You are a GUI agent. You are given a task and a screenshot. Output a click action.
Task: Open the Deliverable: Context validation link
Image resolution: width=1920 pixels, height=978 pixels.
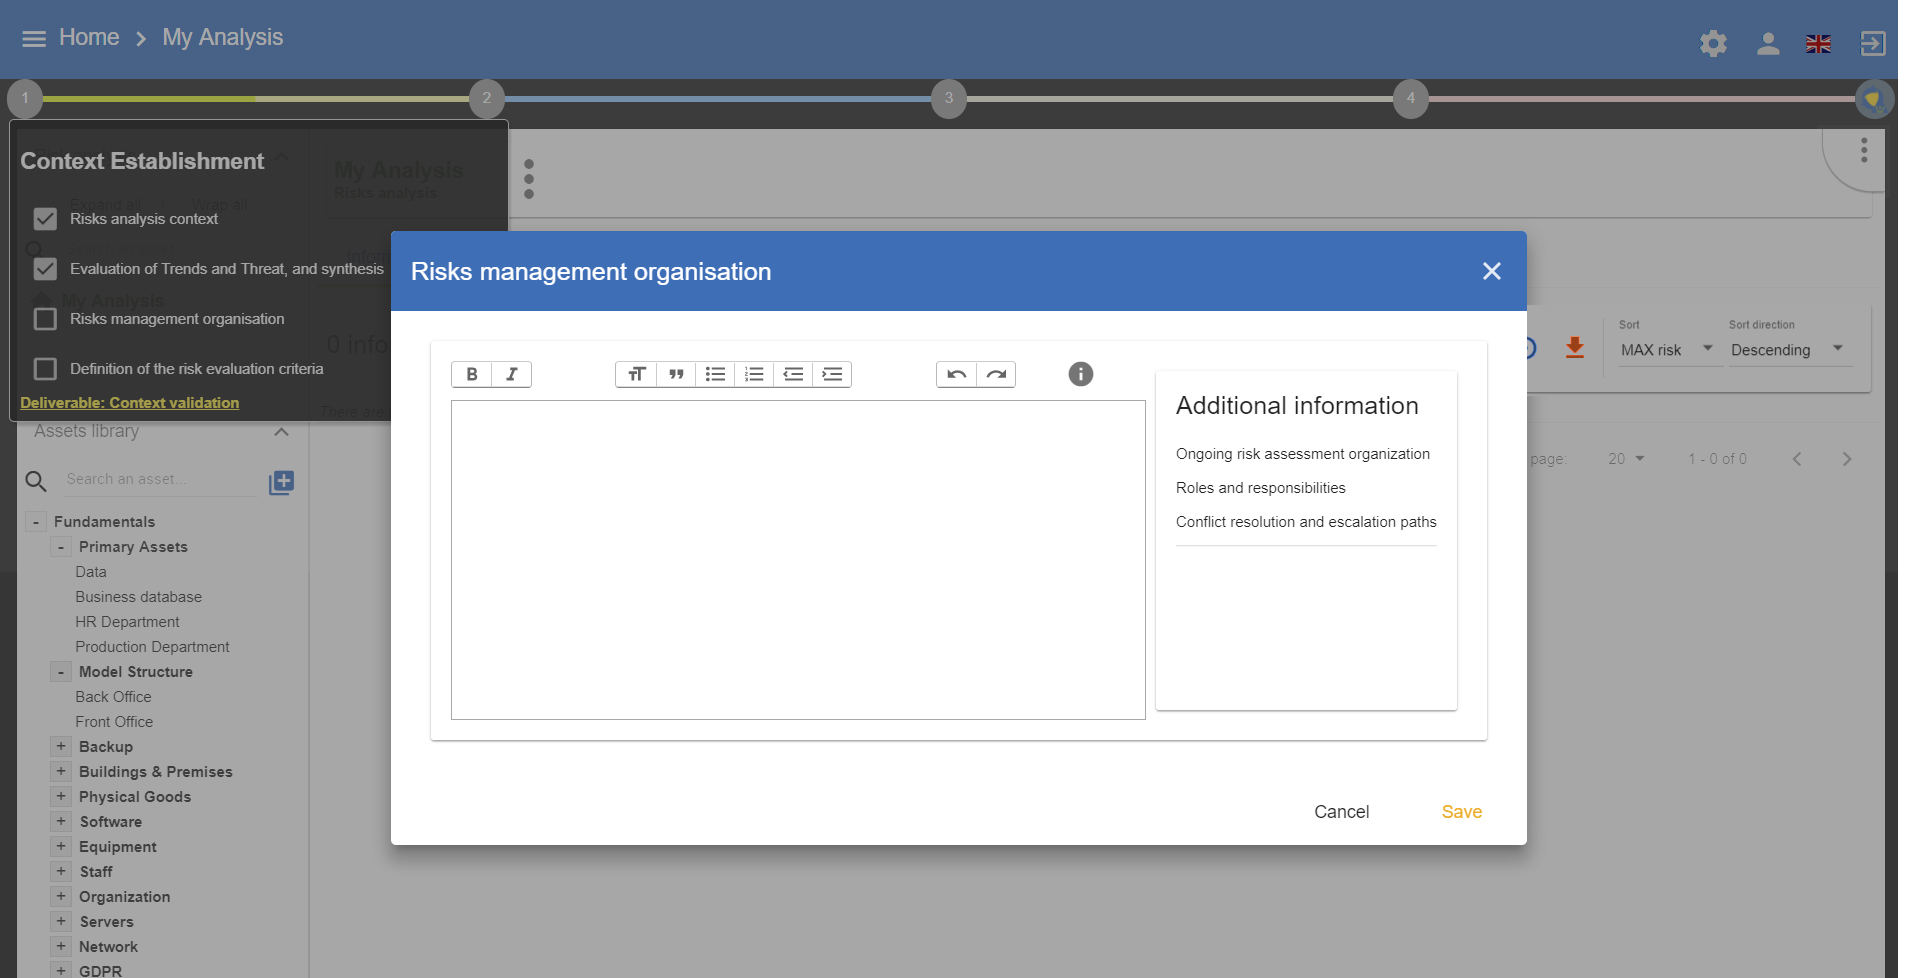[130, 403]
